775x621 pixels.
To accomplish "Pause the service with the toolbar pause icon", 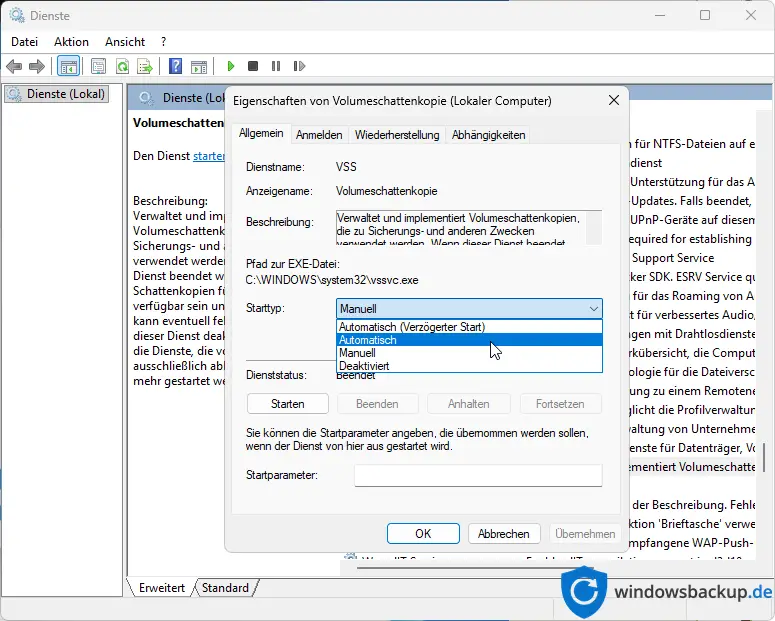I will point(276,66).
